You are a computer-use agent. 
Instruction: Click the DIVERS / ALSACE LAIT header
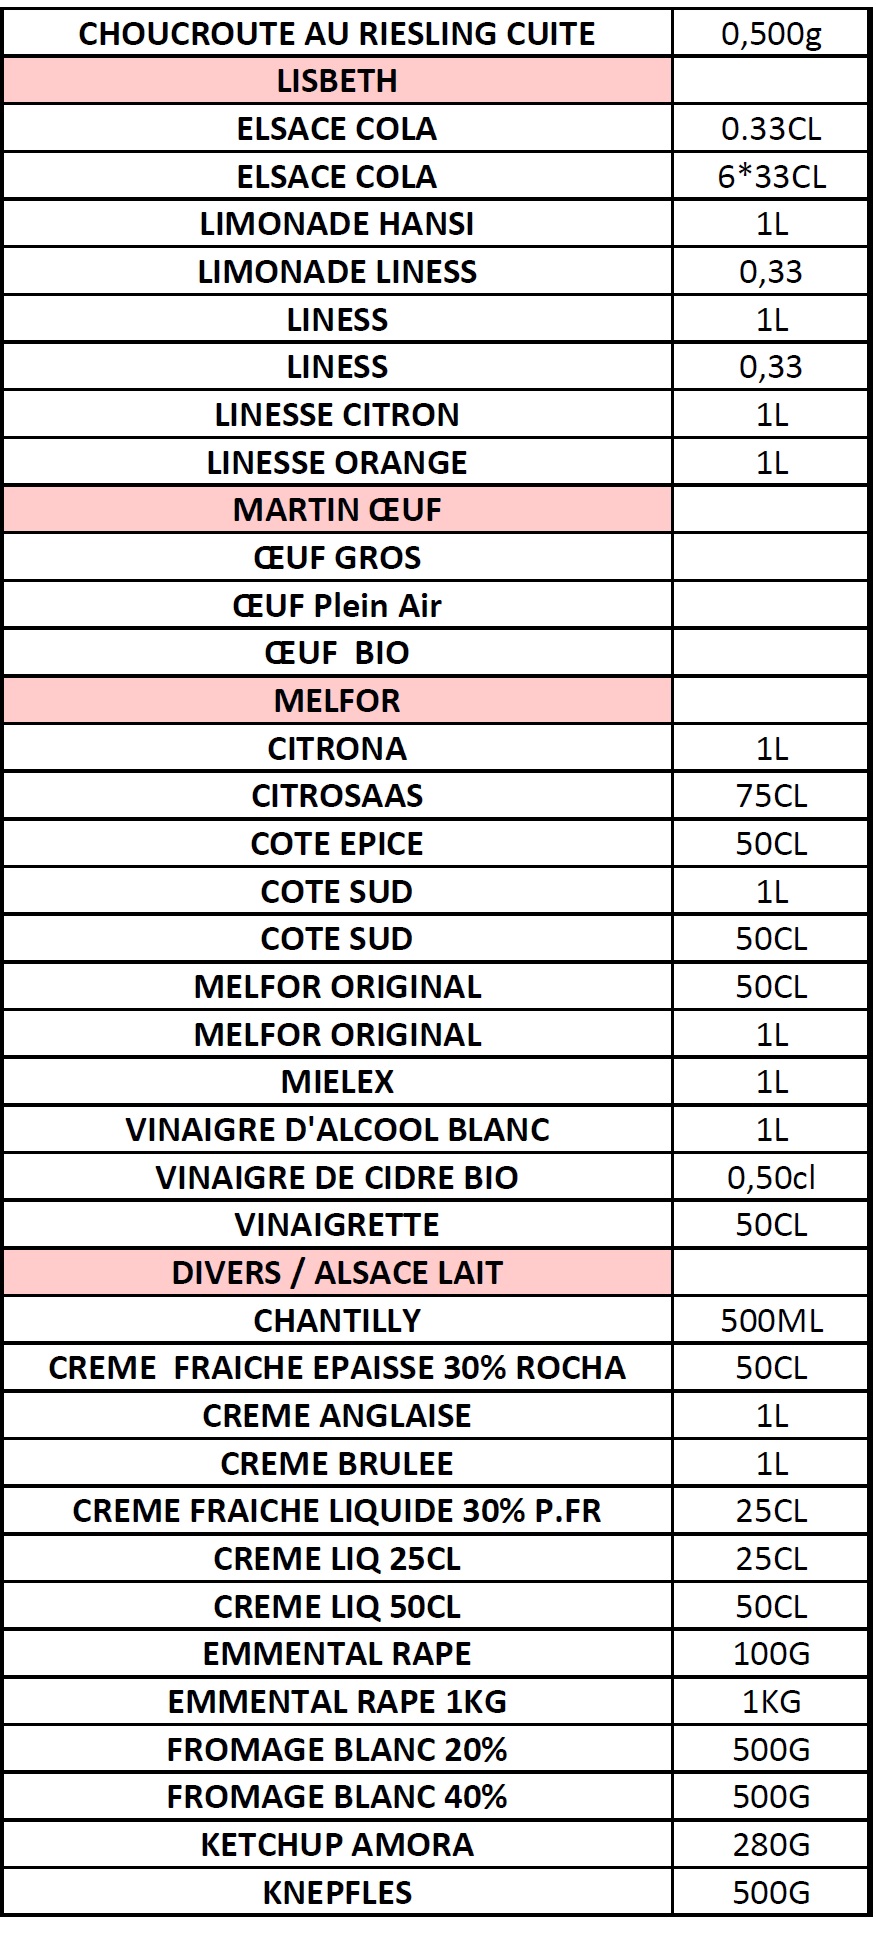337,1273
